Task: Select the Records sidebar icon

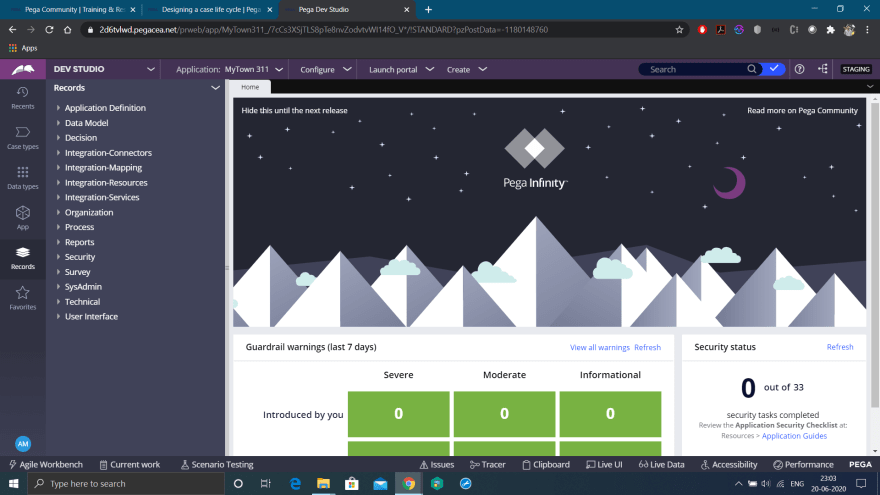Action: pos(22,258)
